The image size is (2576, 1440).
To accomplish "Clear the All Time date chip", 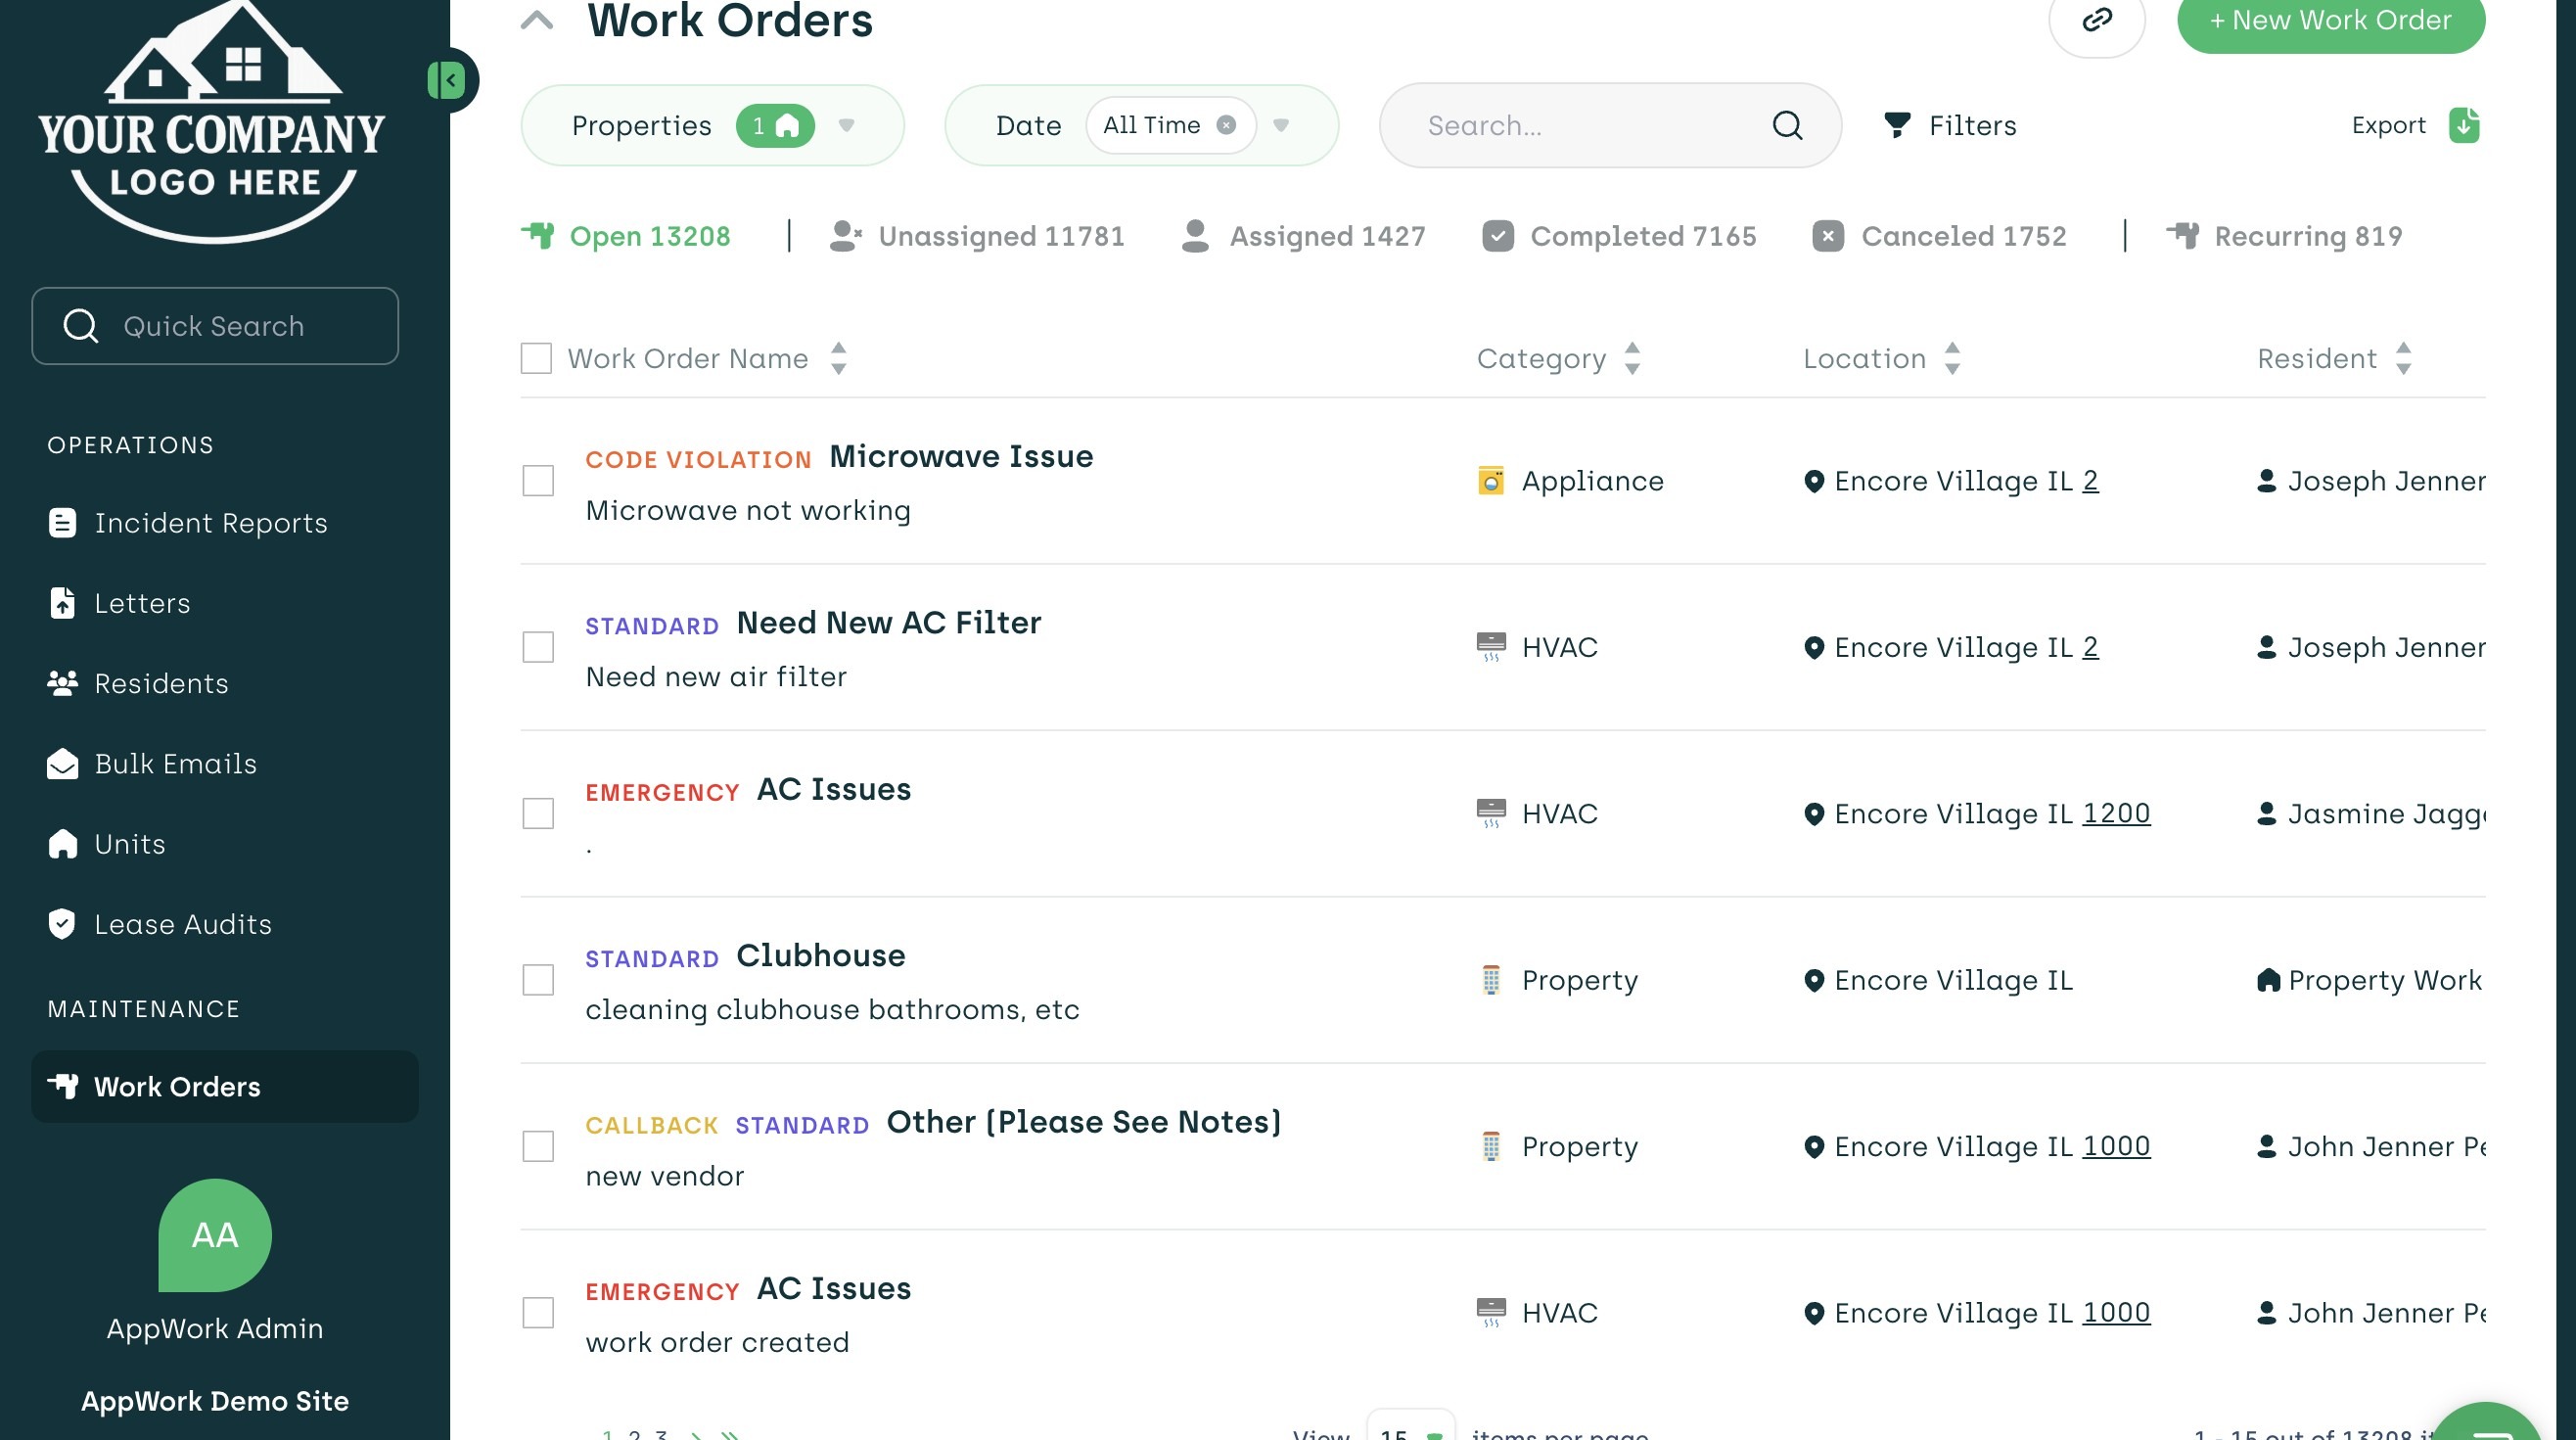I will (x=1225, y=125).
